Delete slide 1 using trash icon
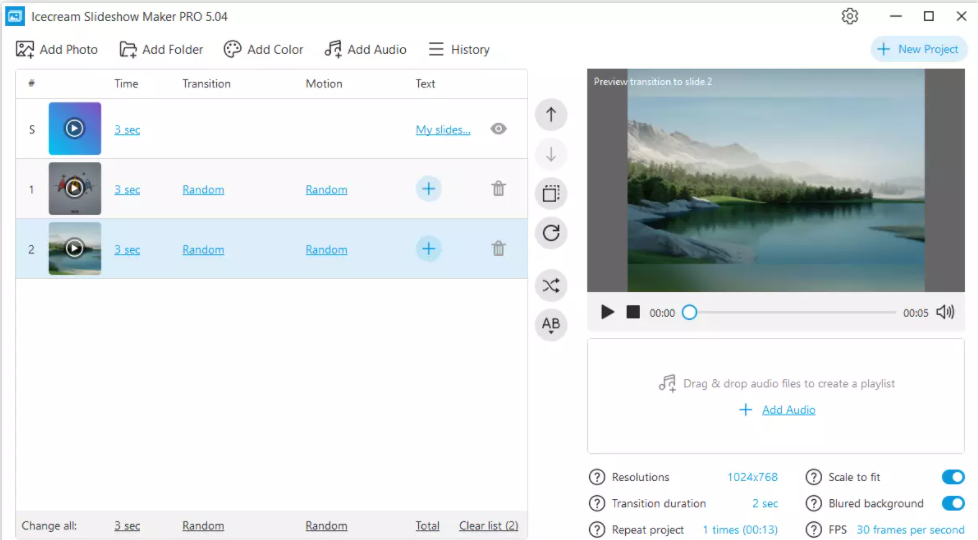This screenshot has width=978, height=540. click(x=498, y=189)
